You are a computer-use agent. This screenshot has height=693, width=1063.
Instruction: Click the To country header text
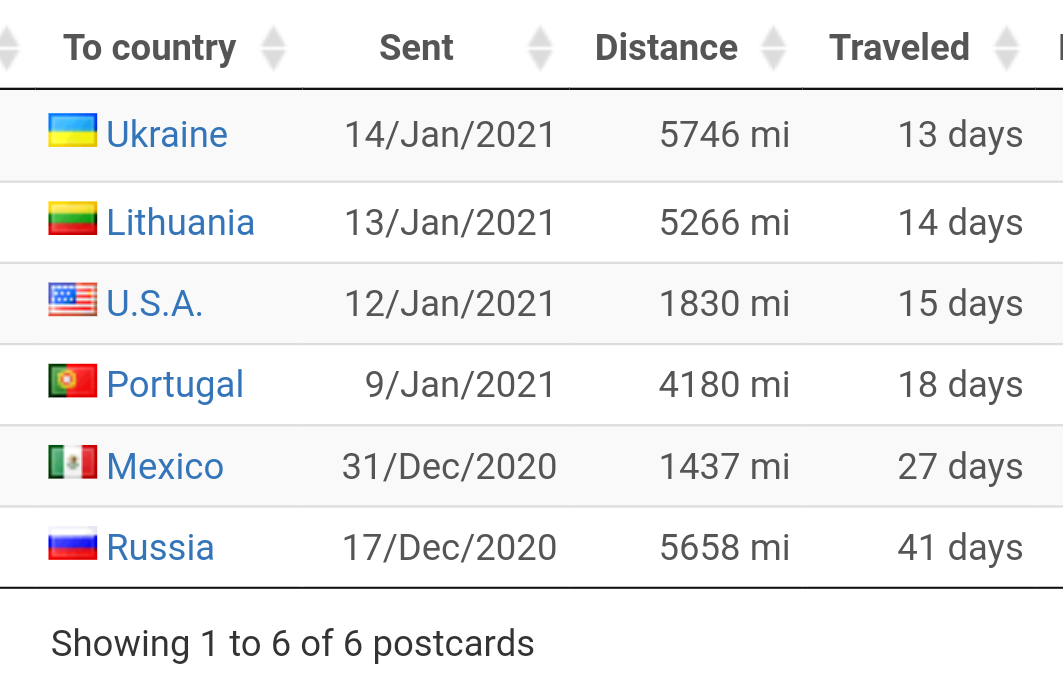pyautogui.click(x=150, y=49)
